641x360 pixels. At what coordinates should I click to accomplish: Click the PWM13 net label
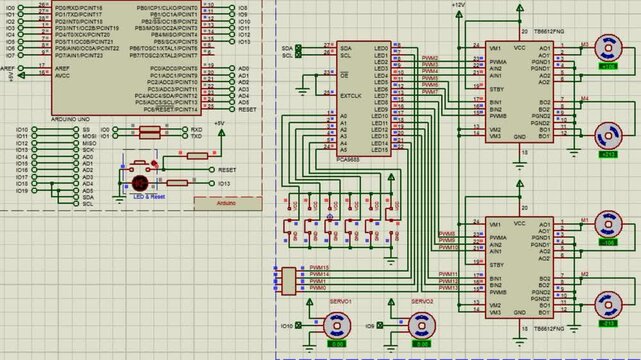coord(448,288)
